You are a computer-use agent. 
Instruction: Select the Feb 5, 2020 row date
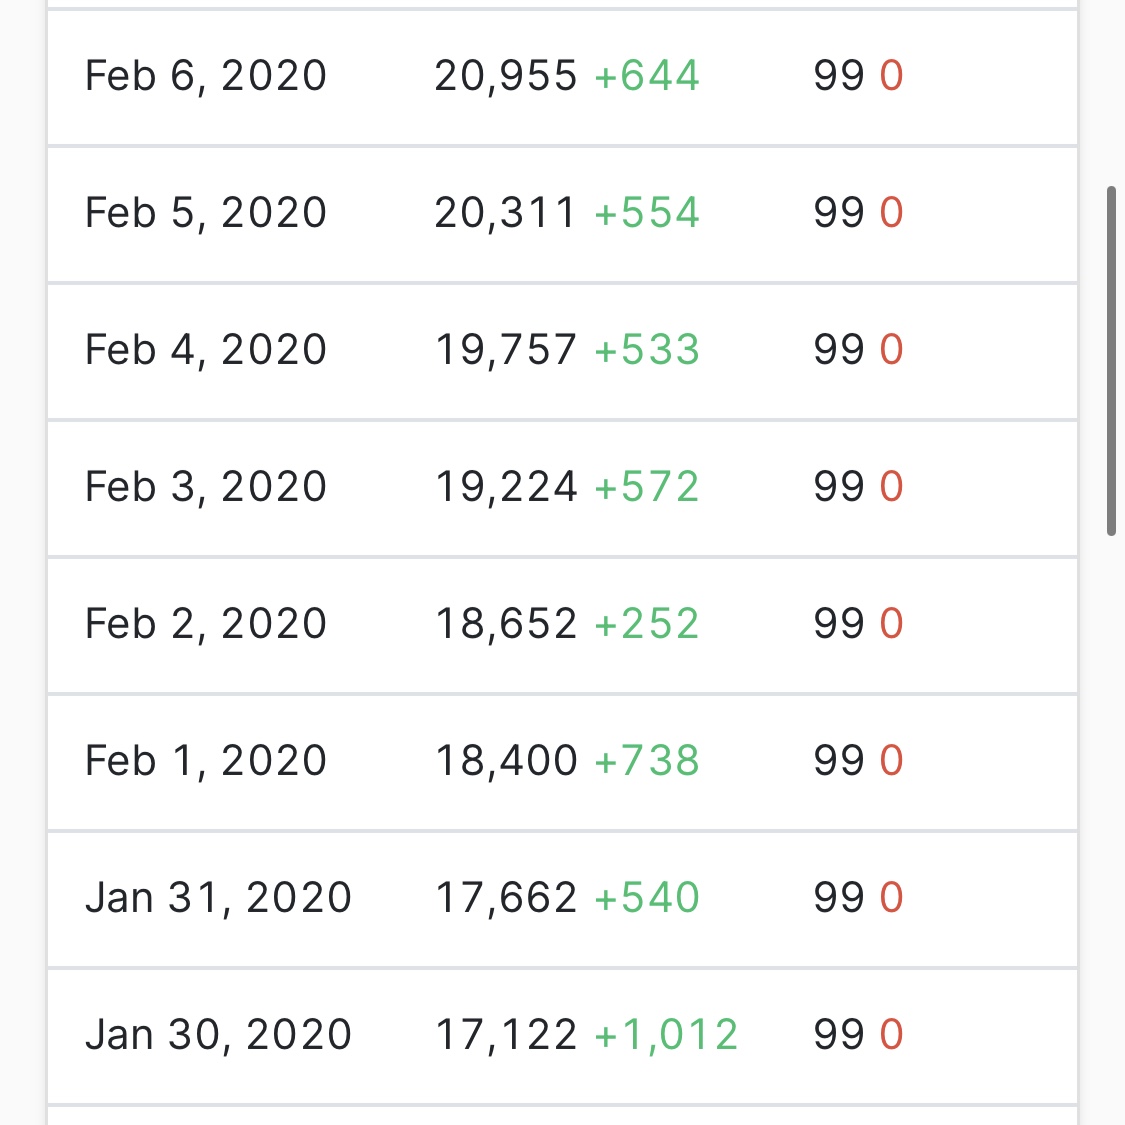tap(206, 213)
